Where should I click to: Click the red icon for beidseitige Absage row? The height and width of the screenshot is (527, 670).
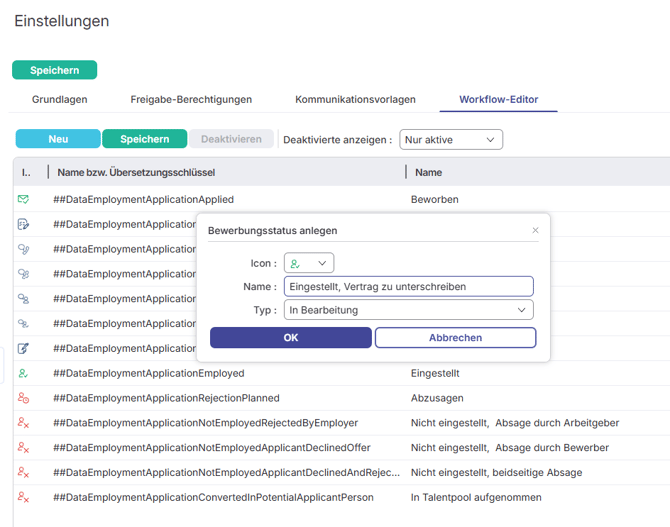[x=23, y=473]
